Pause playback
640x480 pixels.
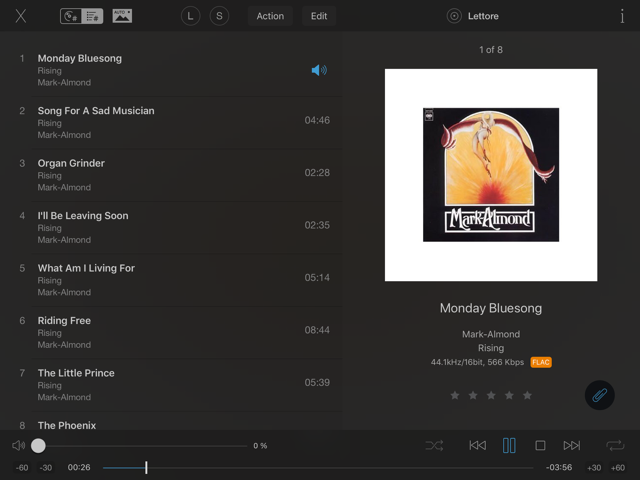pyautogui.click(x=509, y=445)
